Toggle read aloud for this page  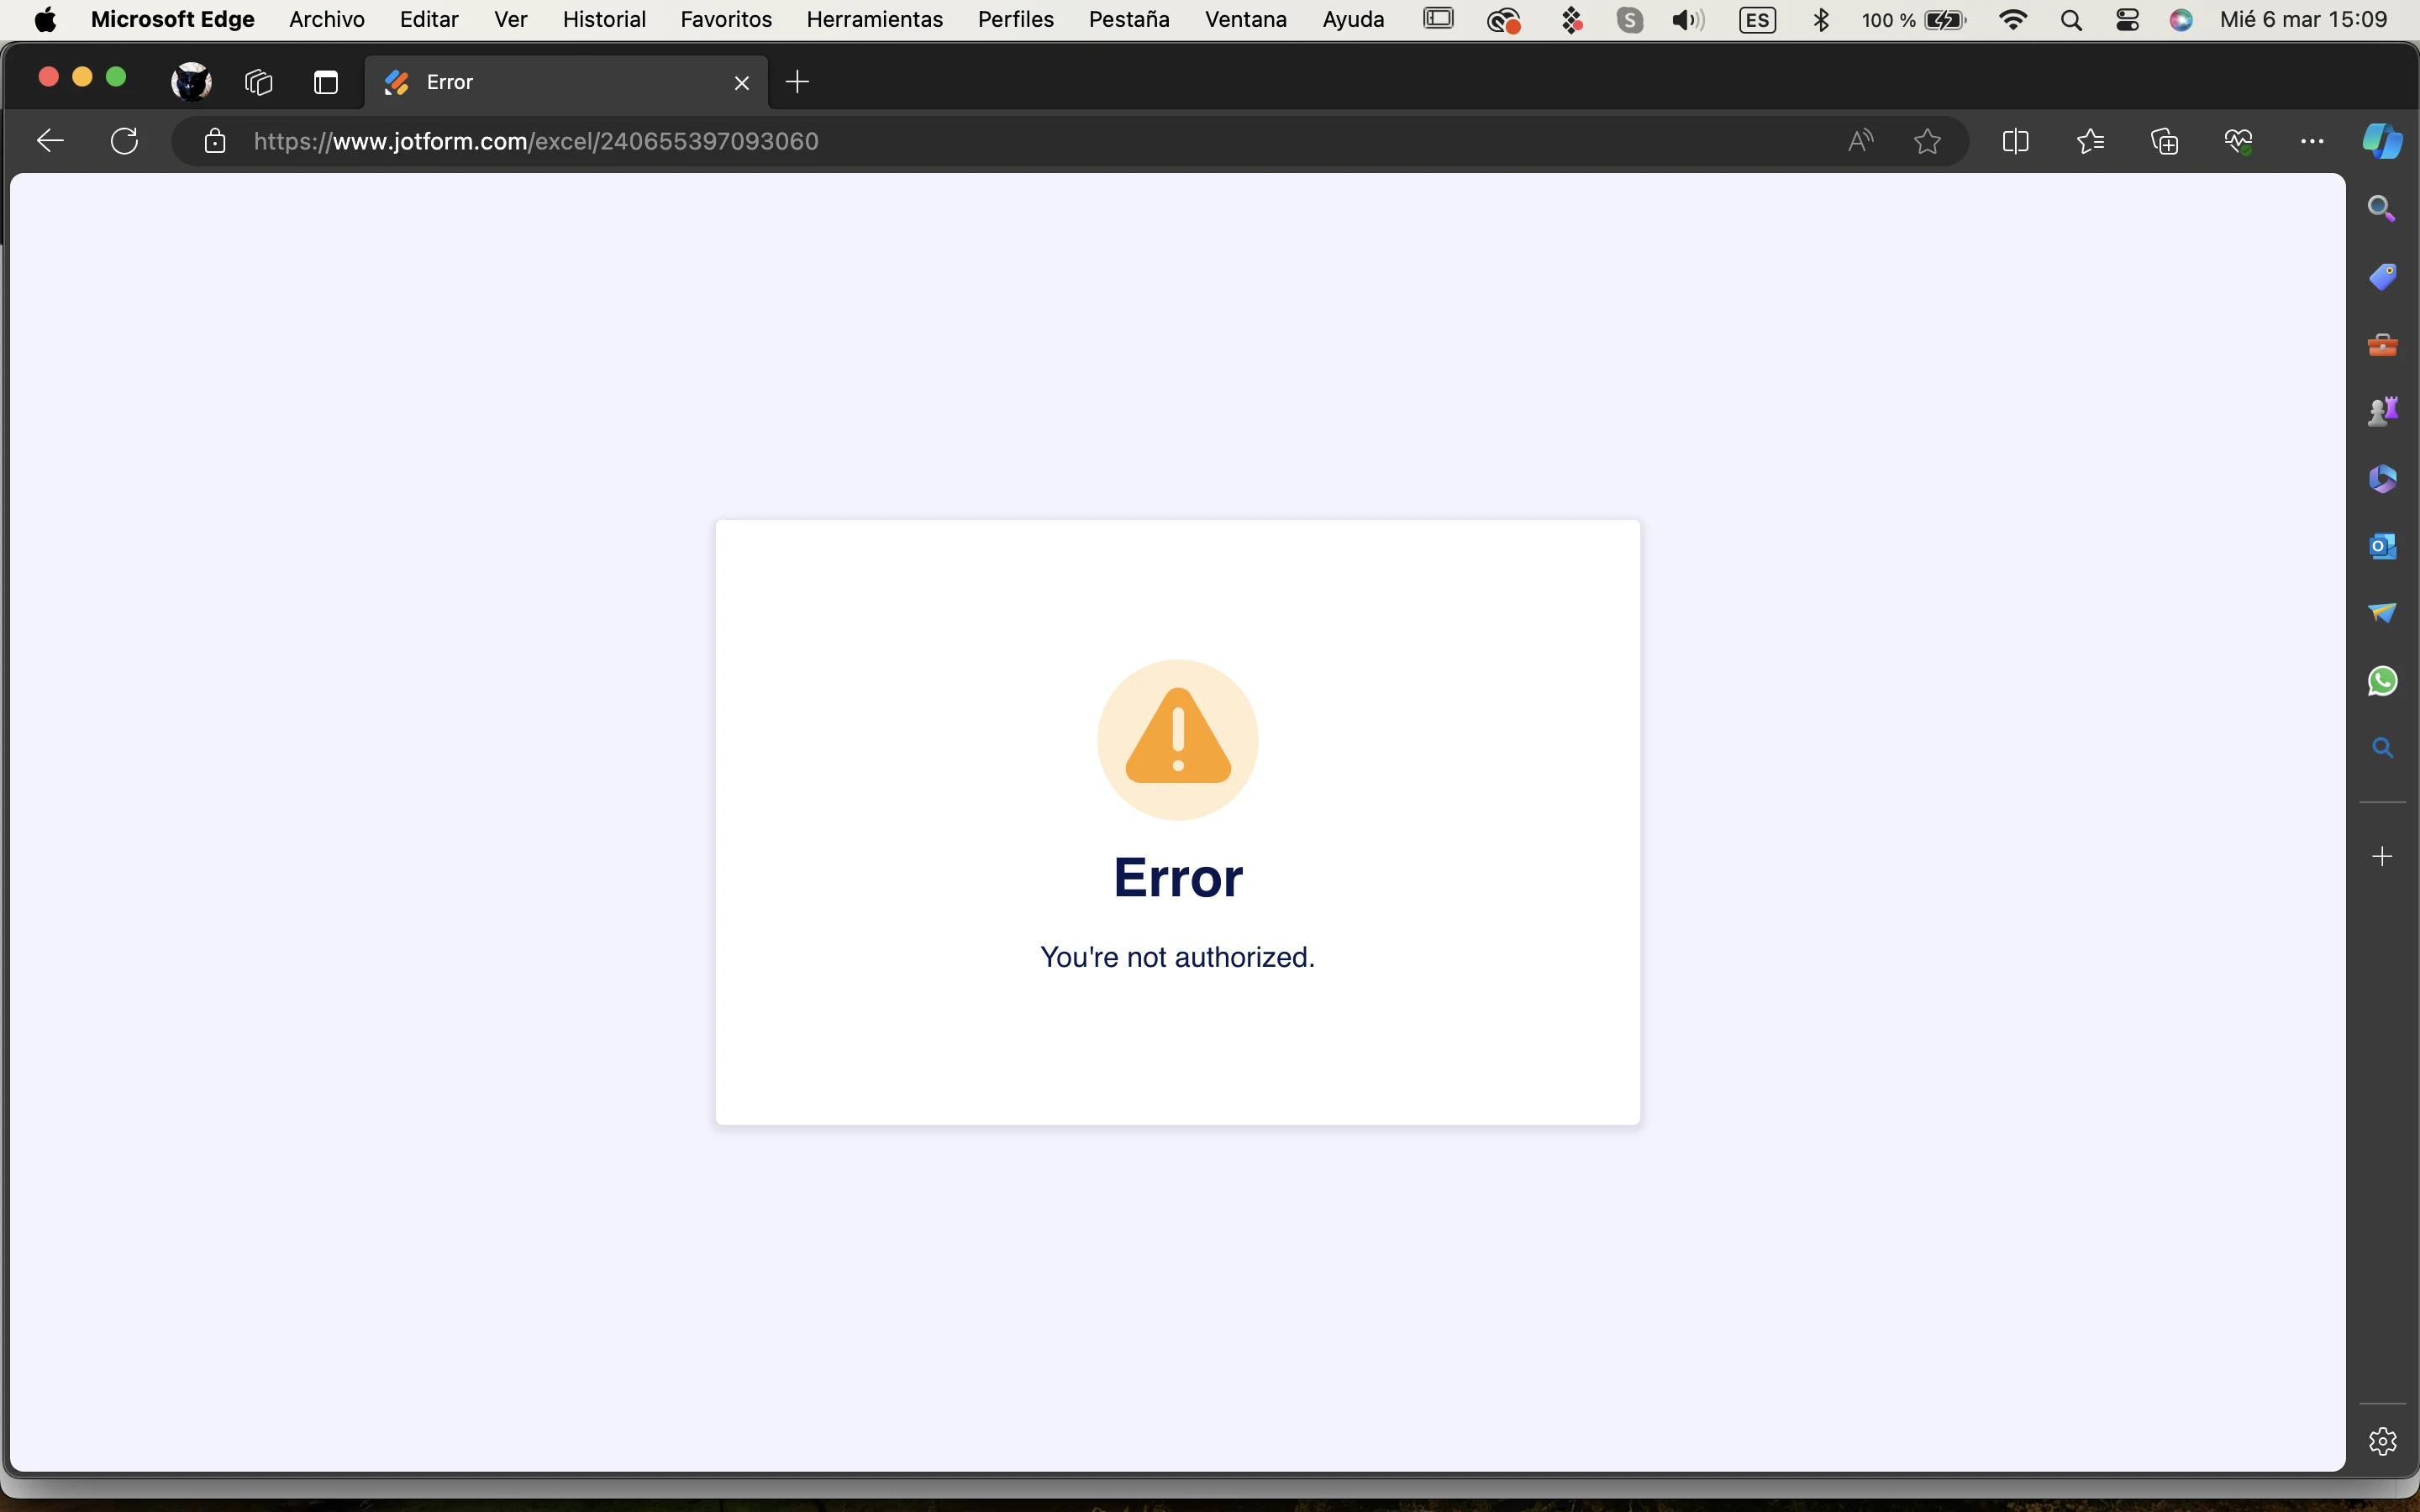[x=1860, y=141]
